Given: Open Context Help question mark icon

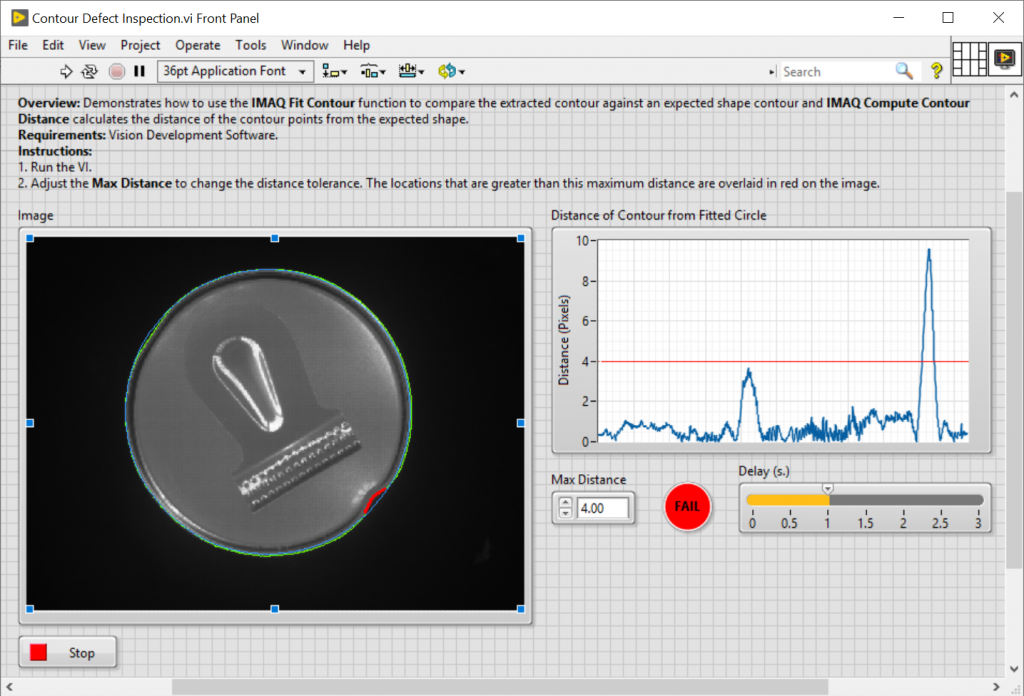Looking at the screenshot, I should 936,71.
